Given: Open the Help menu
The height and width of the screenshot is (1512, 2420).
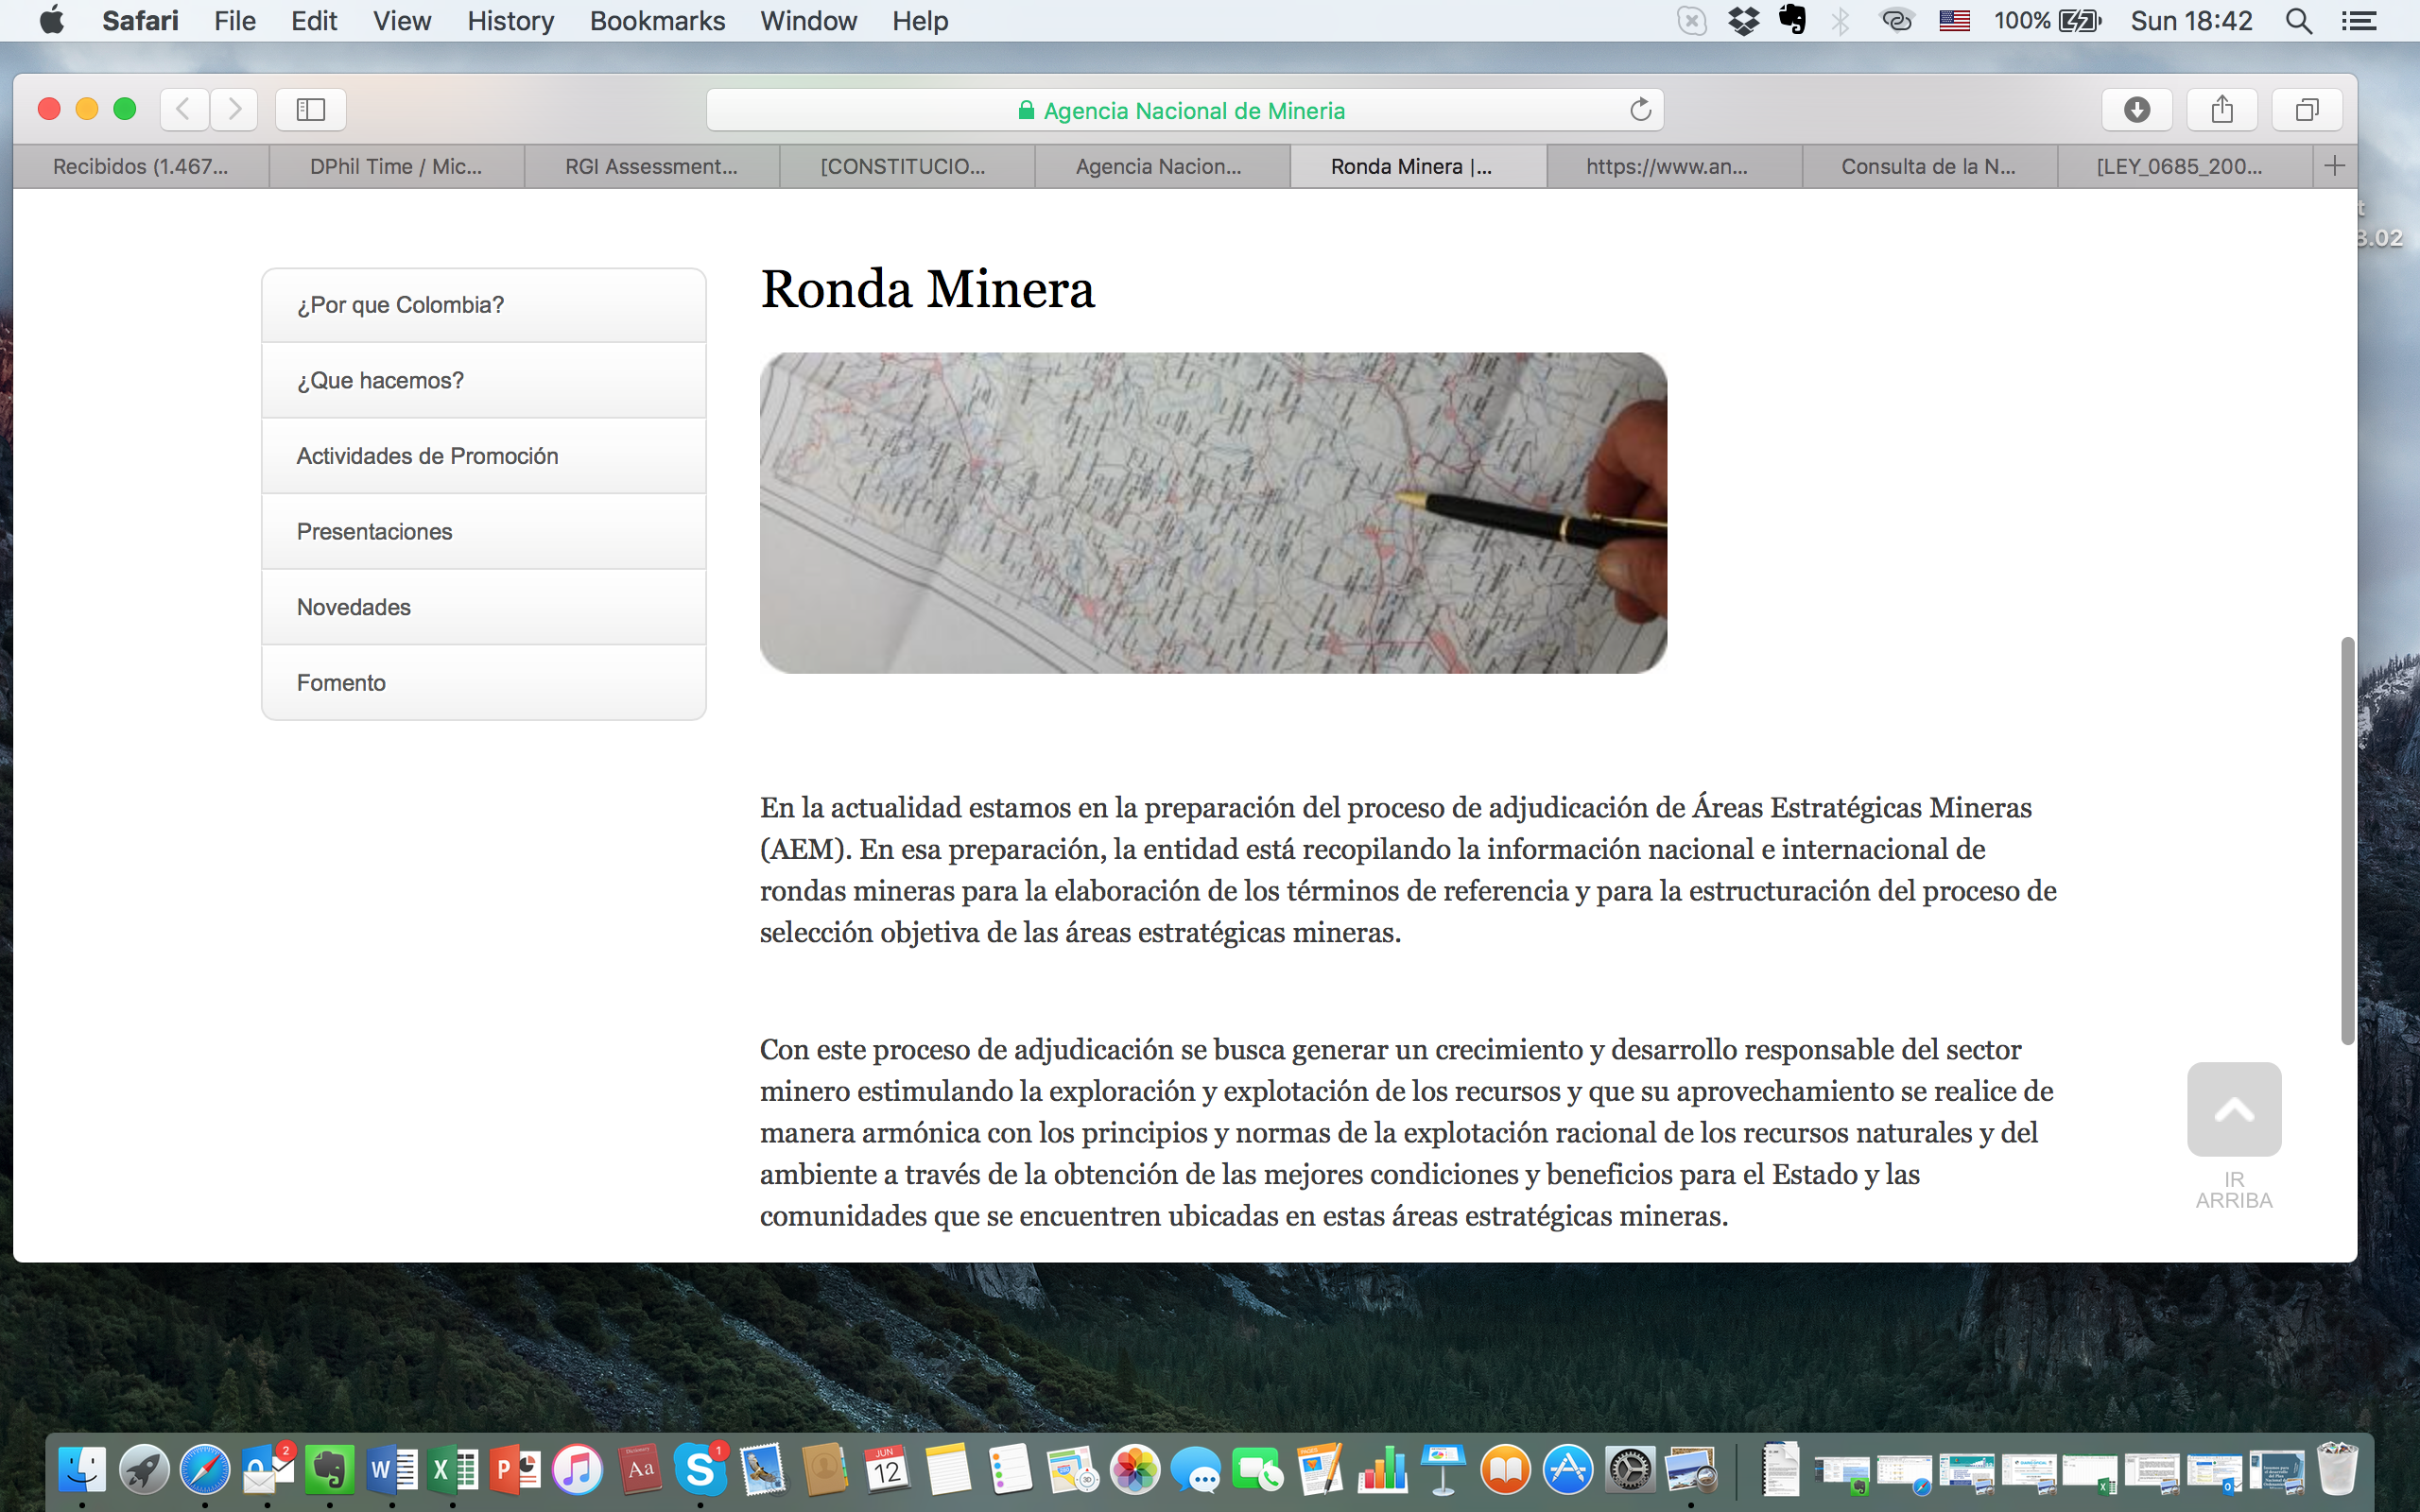Looking at the screenshot, I should click(x=920, y=20).
